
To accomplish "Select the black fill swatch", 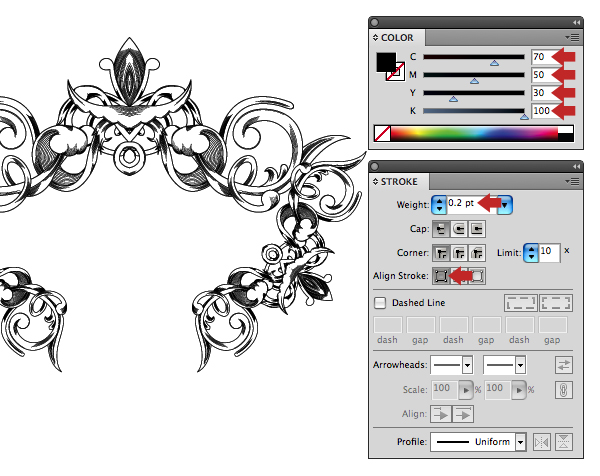I will coord(386,62).
